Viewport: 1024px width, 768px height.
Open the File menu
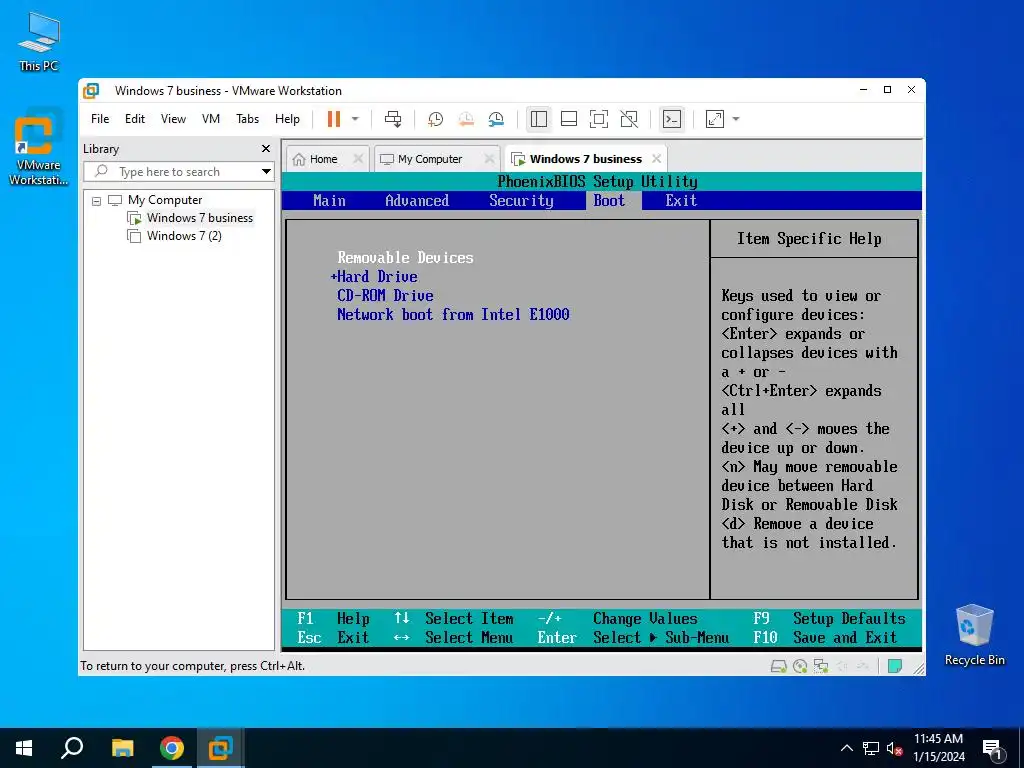pyautogui.click(x=100, y=119)
